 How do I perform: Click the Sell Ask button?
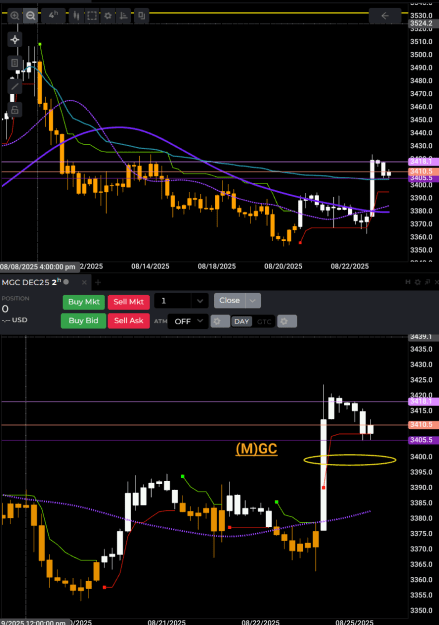pyautogui.click(x=128, y=320)
